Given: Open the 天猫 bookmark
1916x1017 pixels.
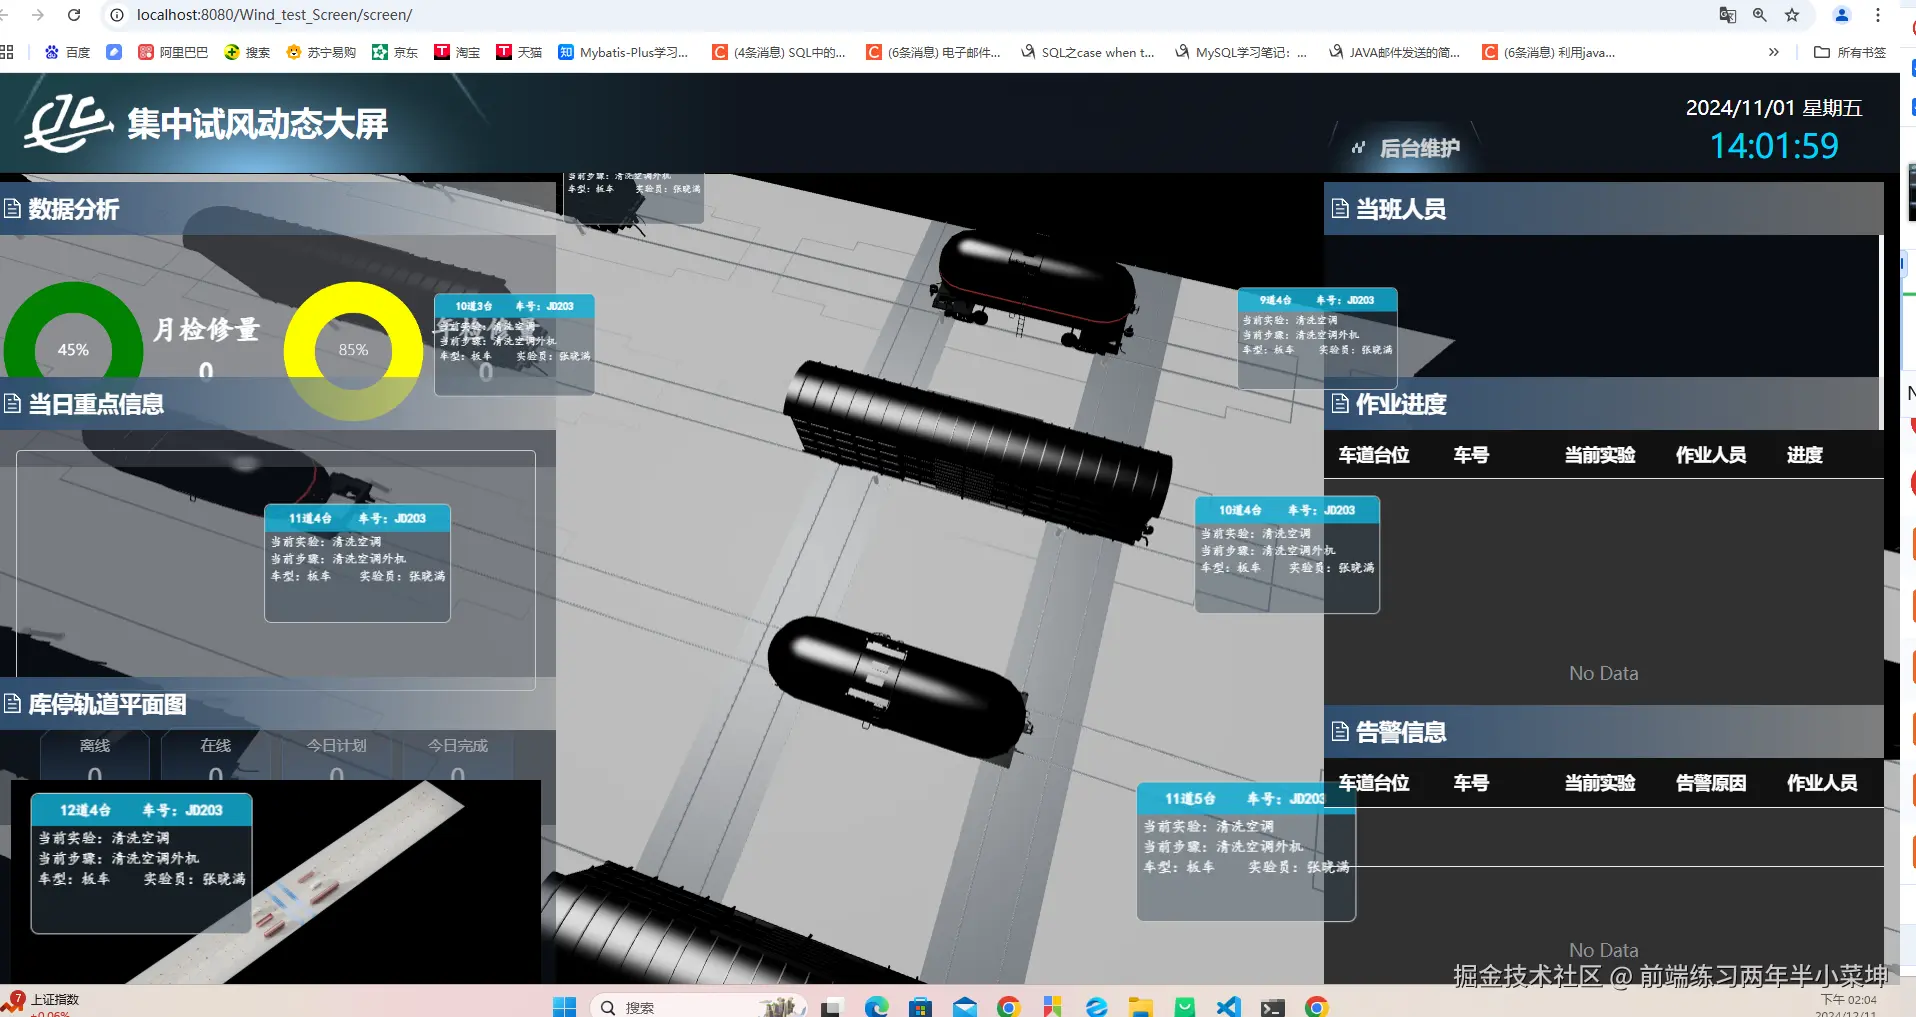Looking at the screenshot, I should click(x=519, y=52).
